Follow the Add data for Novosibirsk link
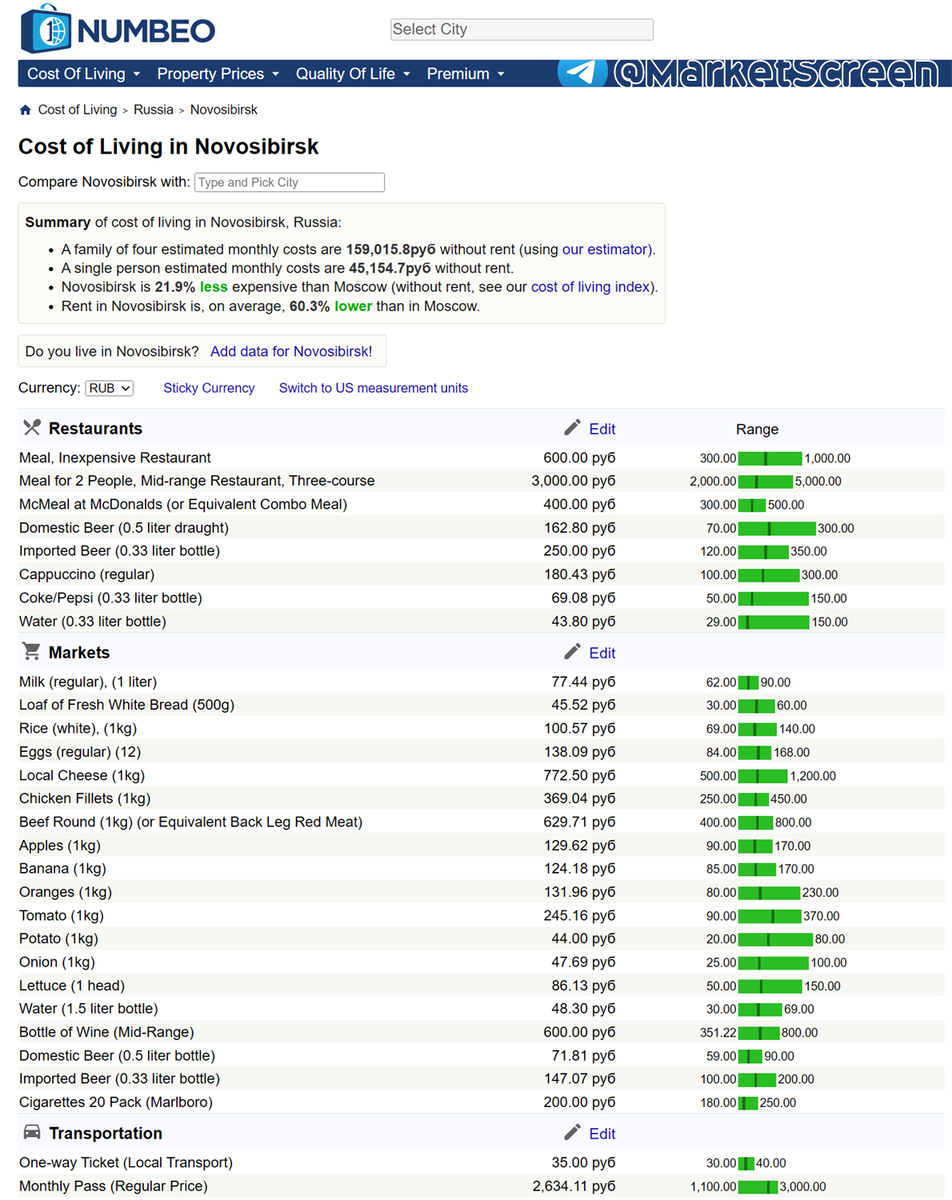Screen dimensions: 952x1200 (x=291, y=352)
